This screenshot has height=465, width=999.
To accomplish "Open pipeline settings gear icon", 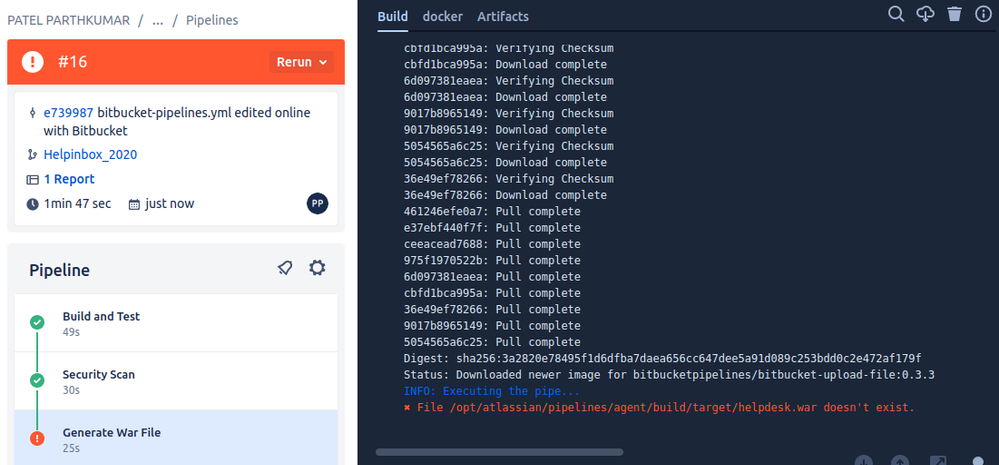I will (x=317, y=268).
